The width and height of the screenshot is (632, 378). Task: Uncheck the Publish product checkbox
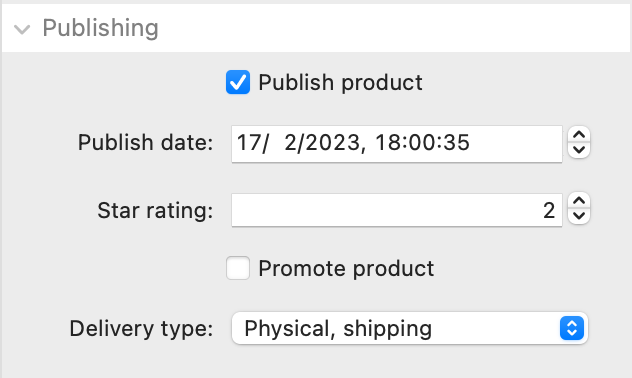tap(238, 82)
